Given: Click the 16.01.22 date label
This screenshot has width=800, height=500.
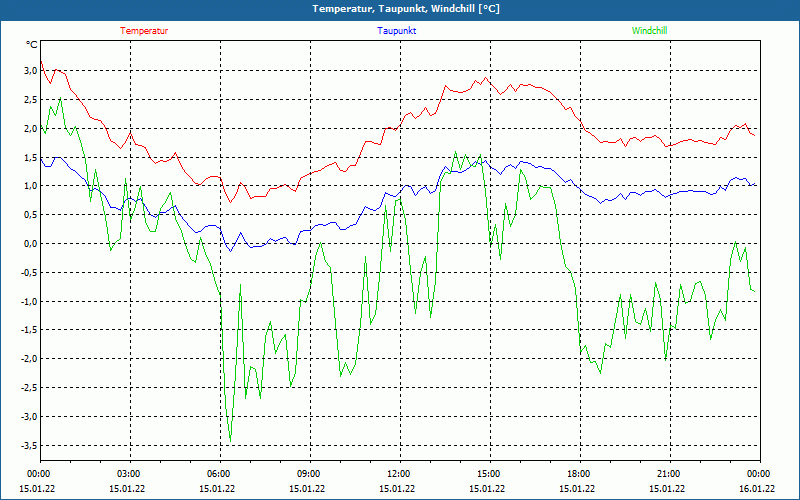Looking at the screenshot, I should (757, 488).
